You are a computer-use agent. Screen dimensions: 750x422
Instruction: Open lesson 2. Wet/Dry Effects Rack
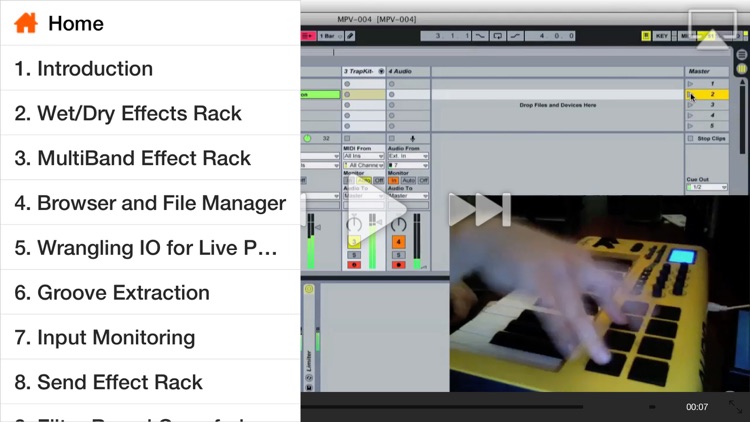tap(150, 113)
